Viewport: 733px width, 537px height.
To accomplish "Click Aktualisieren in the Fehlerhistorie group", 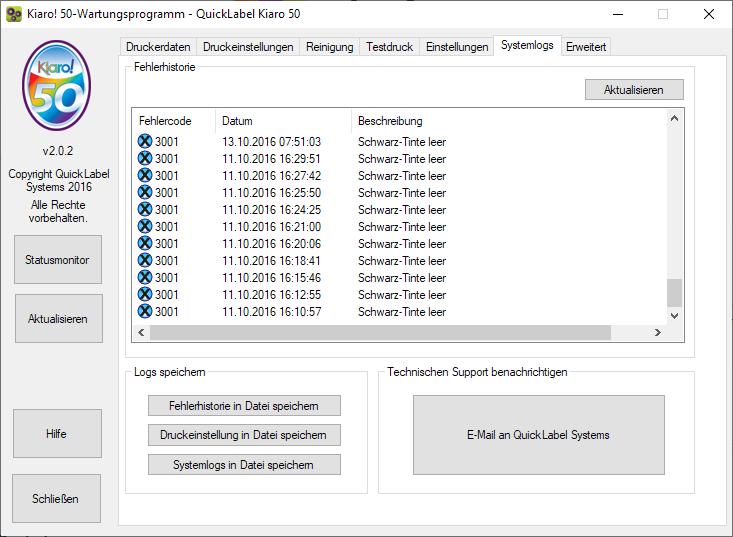I will (634, 90).
